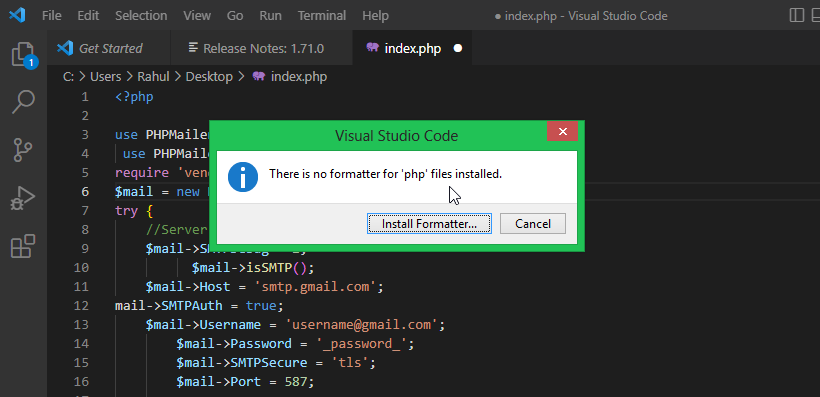Open the Terminal menu
The image size is (820, 397).
tap(322, 16)
